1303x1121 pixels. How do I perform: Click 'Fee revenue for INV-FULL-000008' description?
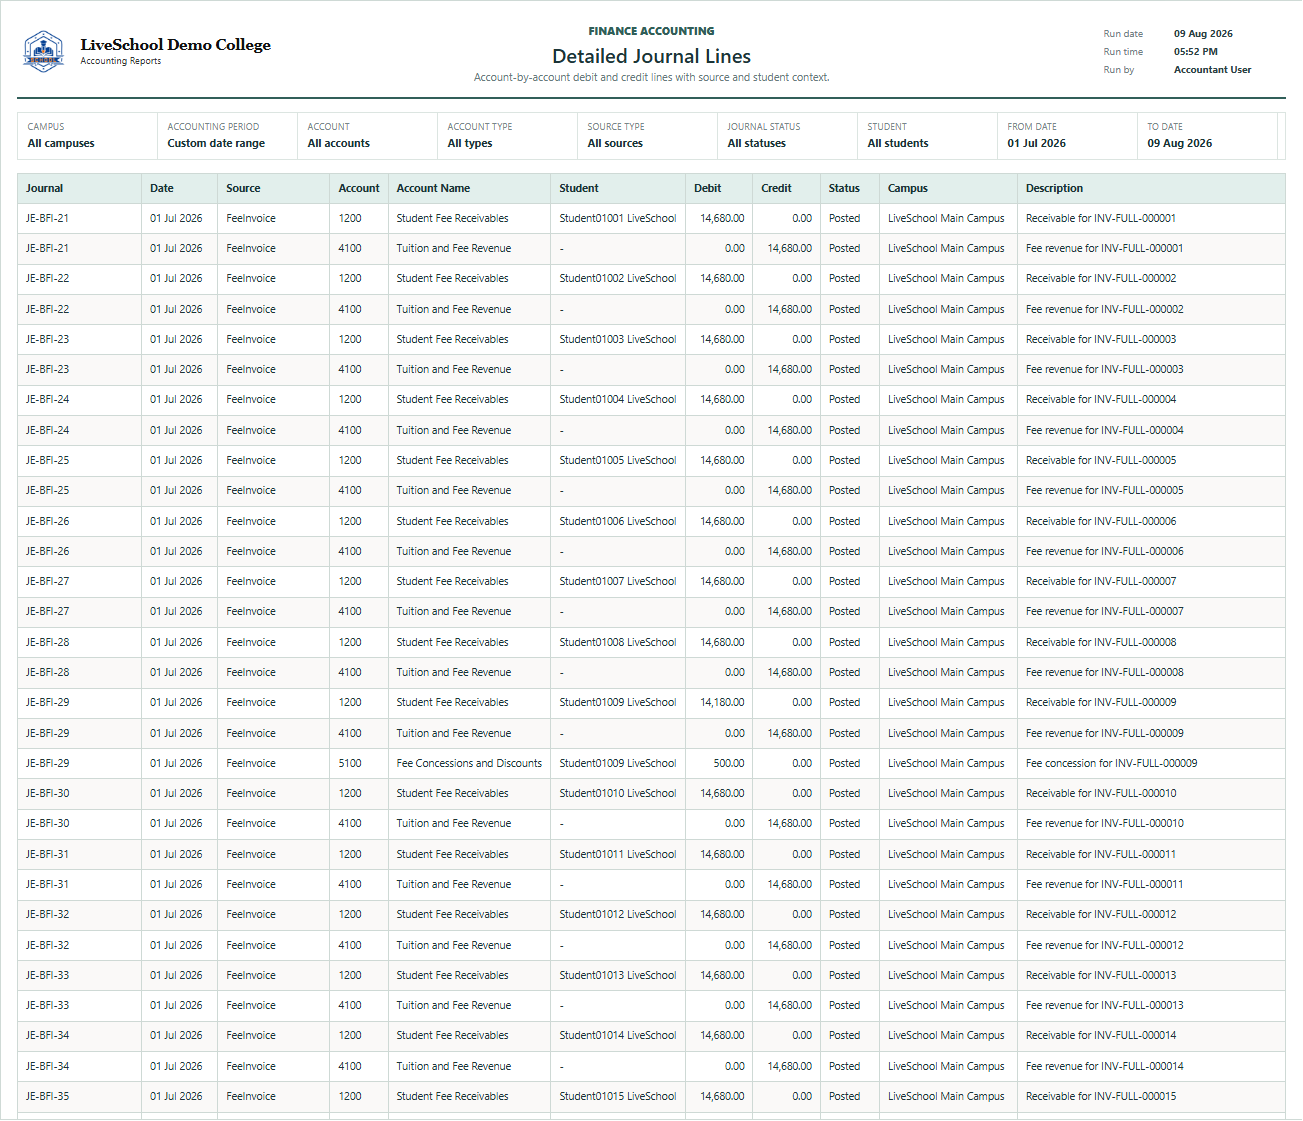[1104, 672]
